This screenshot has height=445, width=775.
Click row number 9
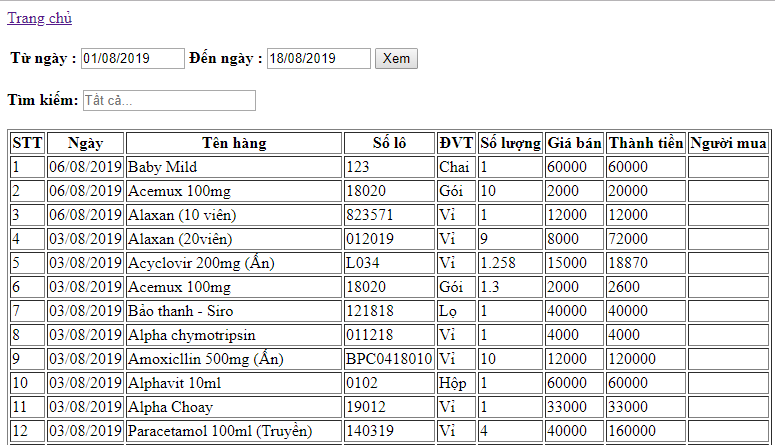pos(28,359)
